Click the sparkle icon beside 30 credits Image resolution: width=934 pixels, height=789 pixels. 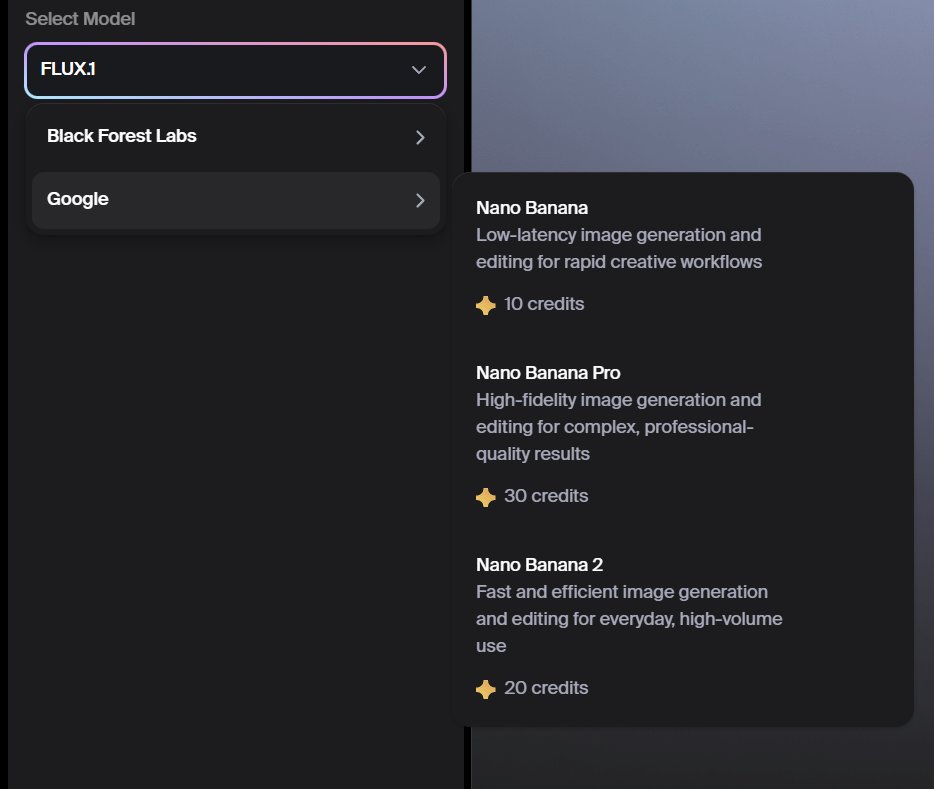pos(486,497)
